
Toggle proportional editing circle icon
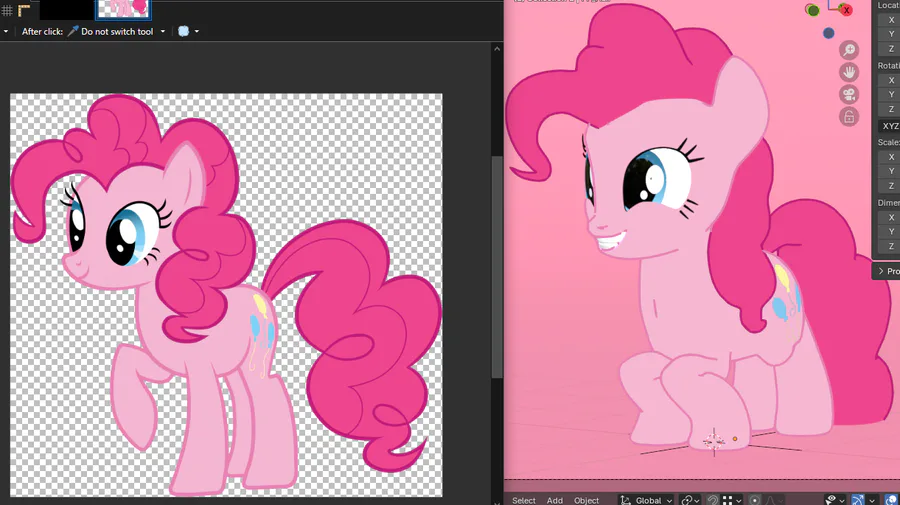[755, 500]
